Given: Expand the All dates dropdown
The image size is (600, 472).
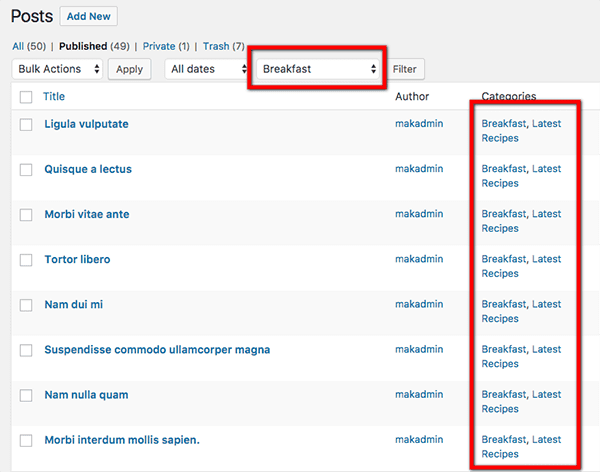Looking at the screenshot, I should click(208, 69).
